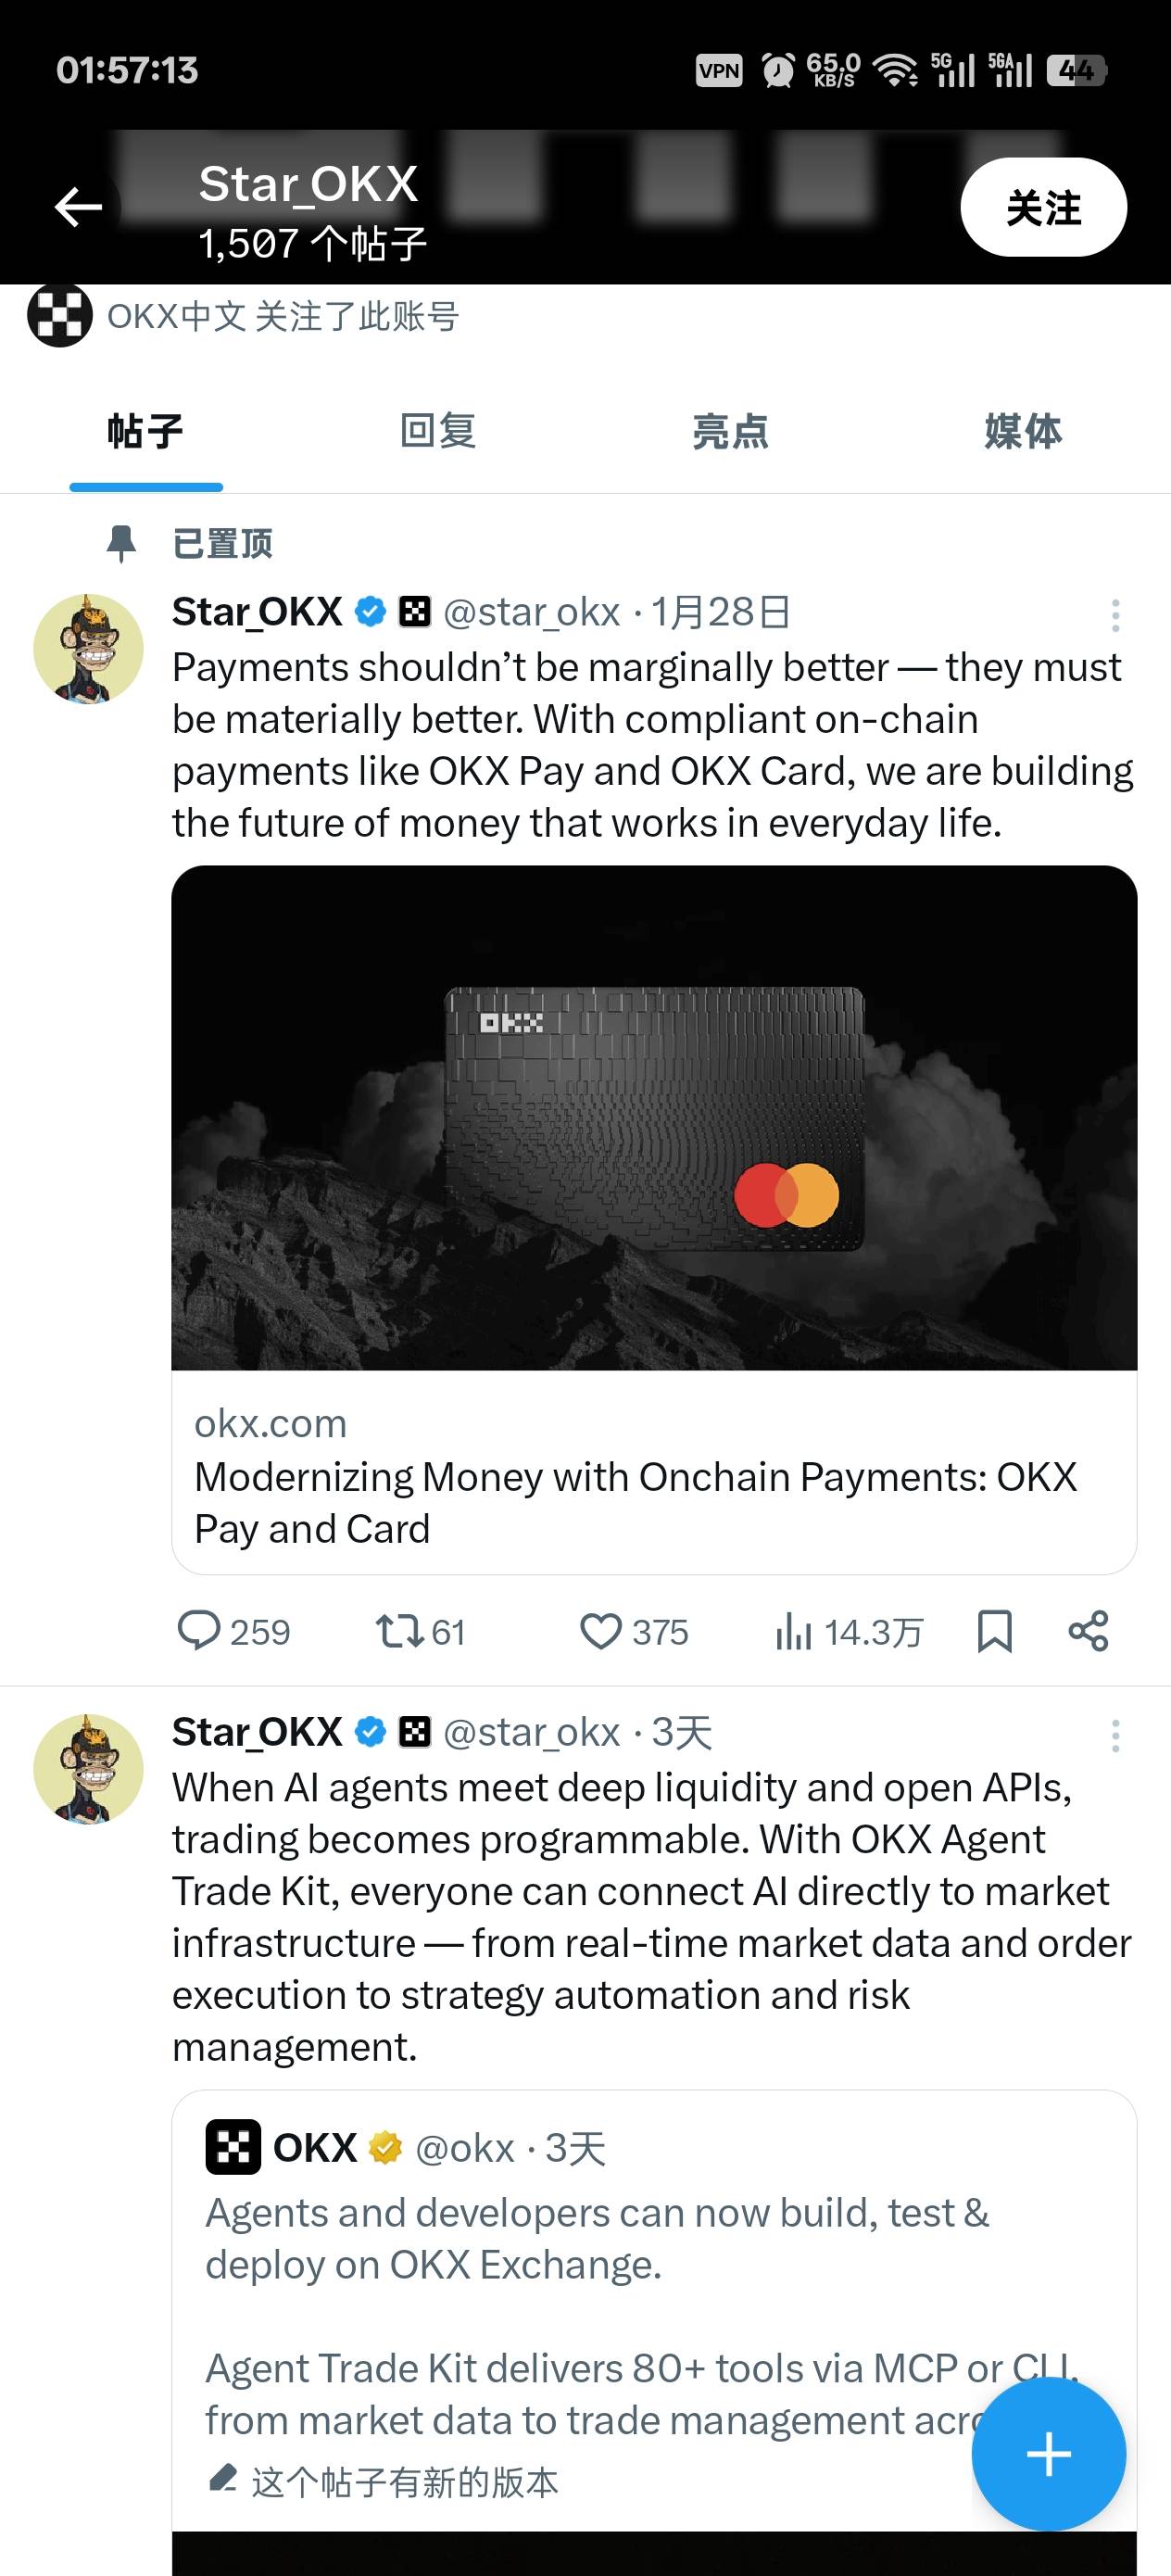Tap the repost icon on pinned post
The image size is (1171, 2576).
coord(398,1631)
